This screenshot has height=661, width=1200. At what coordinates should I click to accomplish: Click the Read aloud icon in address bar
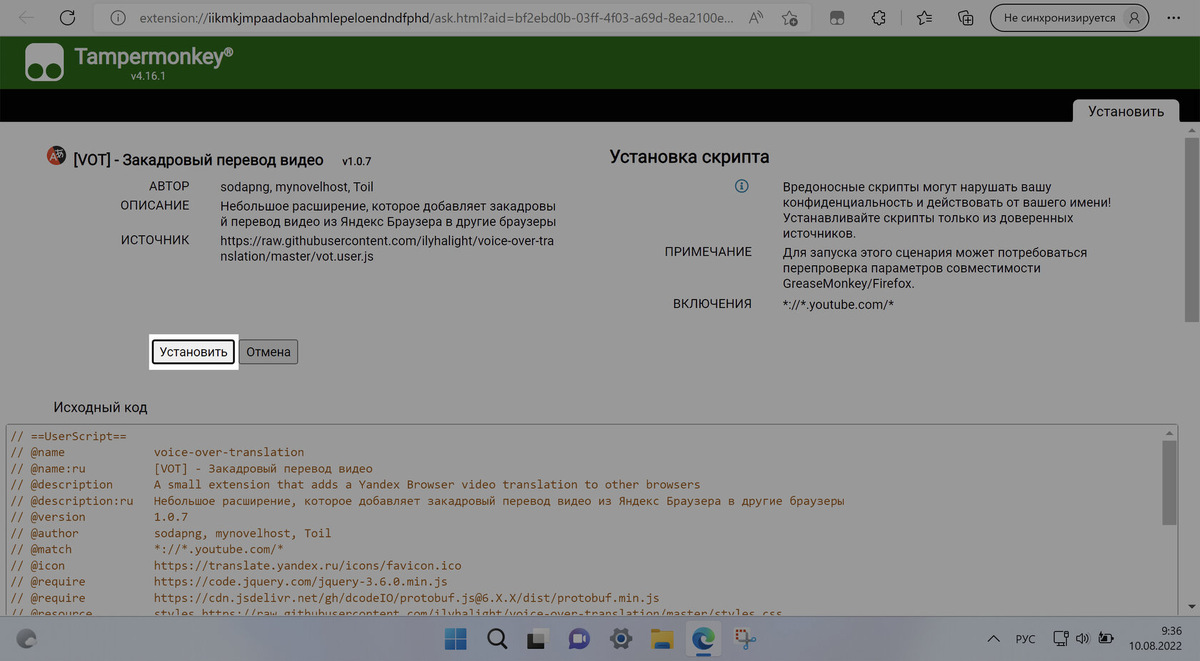(x=755, y=18)
